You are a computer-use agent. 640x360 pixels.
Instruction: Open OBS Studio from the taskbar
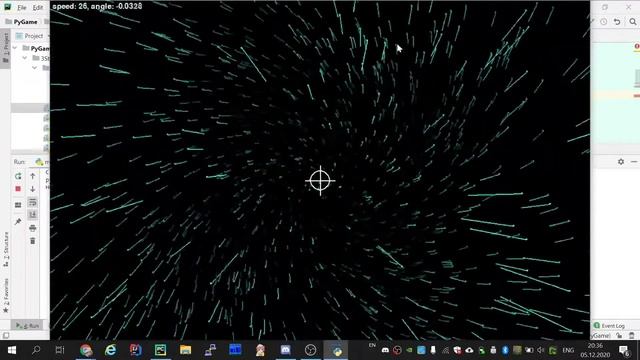pos(310,350)
